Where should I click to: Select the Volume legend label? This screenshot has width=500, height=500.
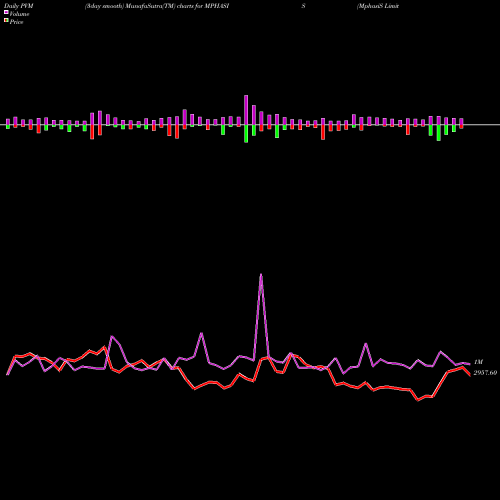[x=19, y=14]
